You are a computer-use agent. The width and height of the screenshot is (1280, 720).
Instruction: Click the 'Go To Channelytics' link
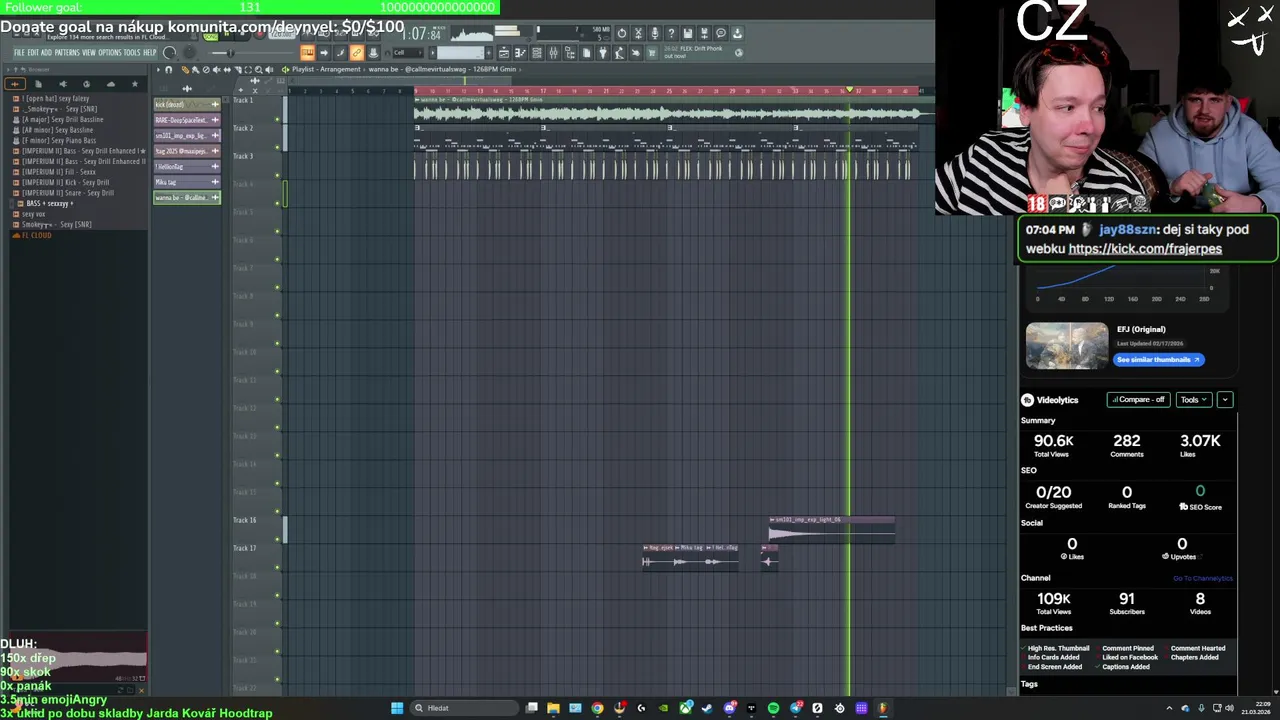coord(1203,578)
